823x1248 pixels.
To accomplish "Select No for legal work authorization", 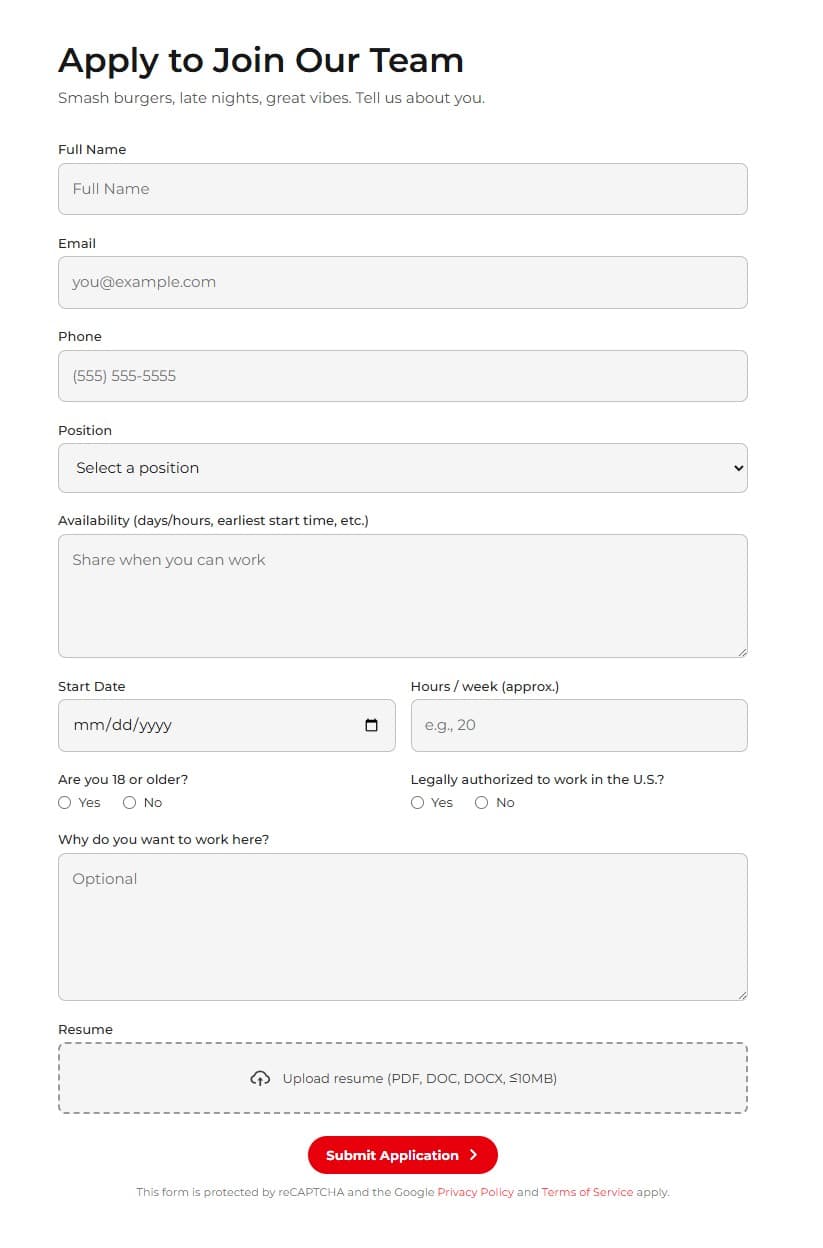I will tap(481, 802).
